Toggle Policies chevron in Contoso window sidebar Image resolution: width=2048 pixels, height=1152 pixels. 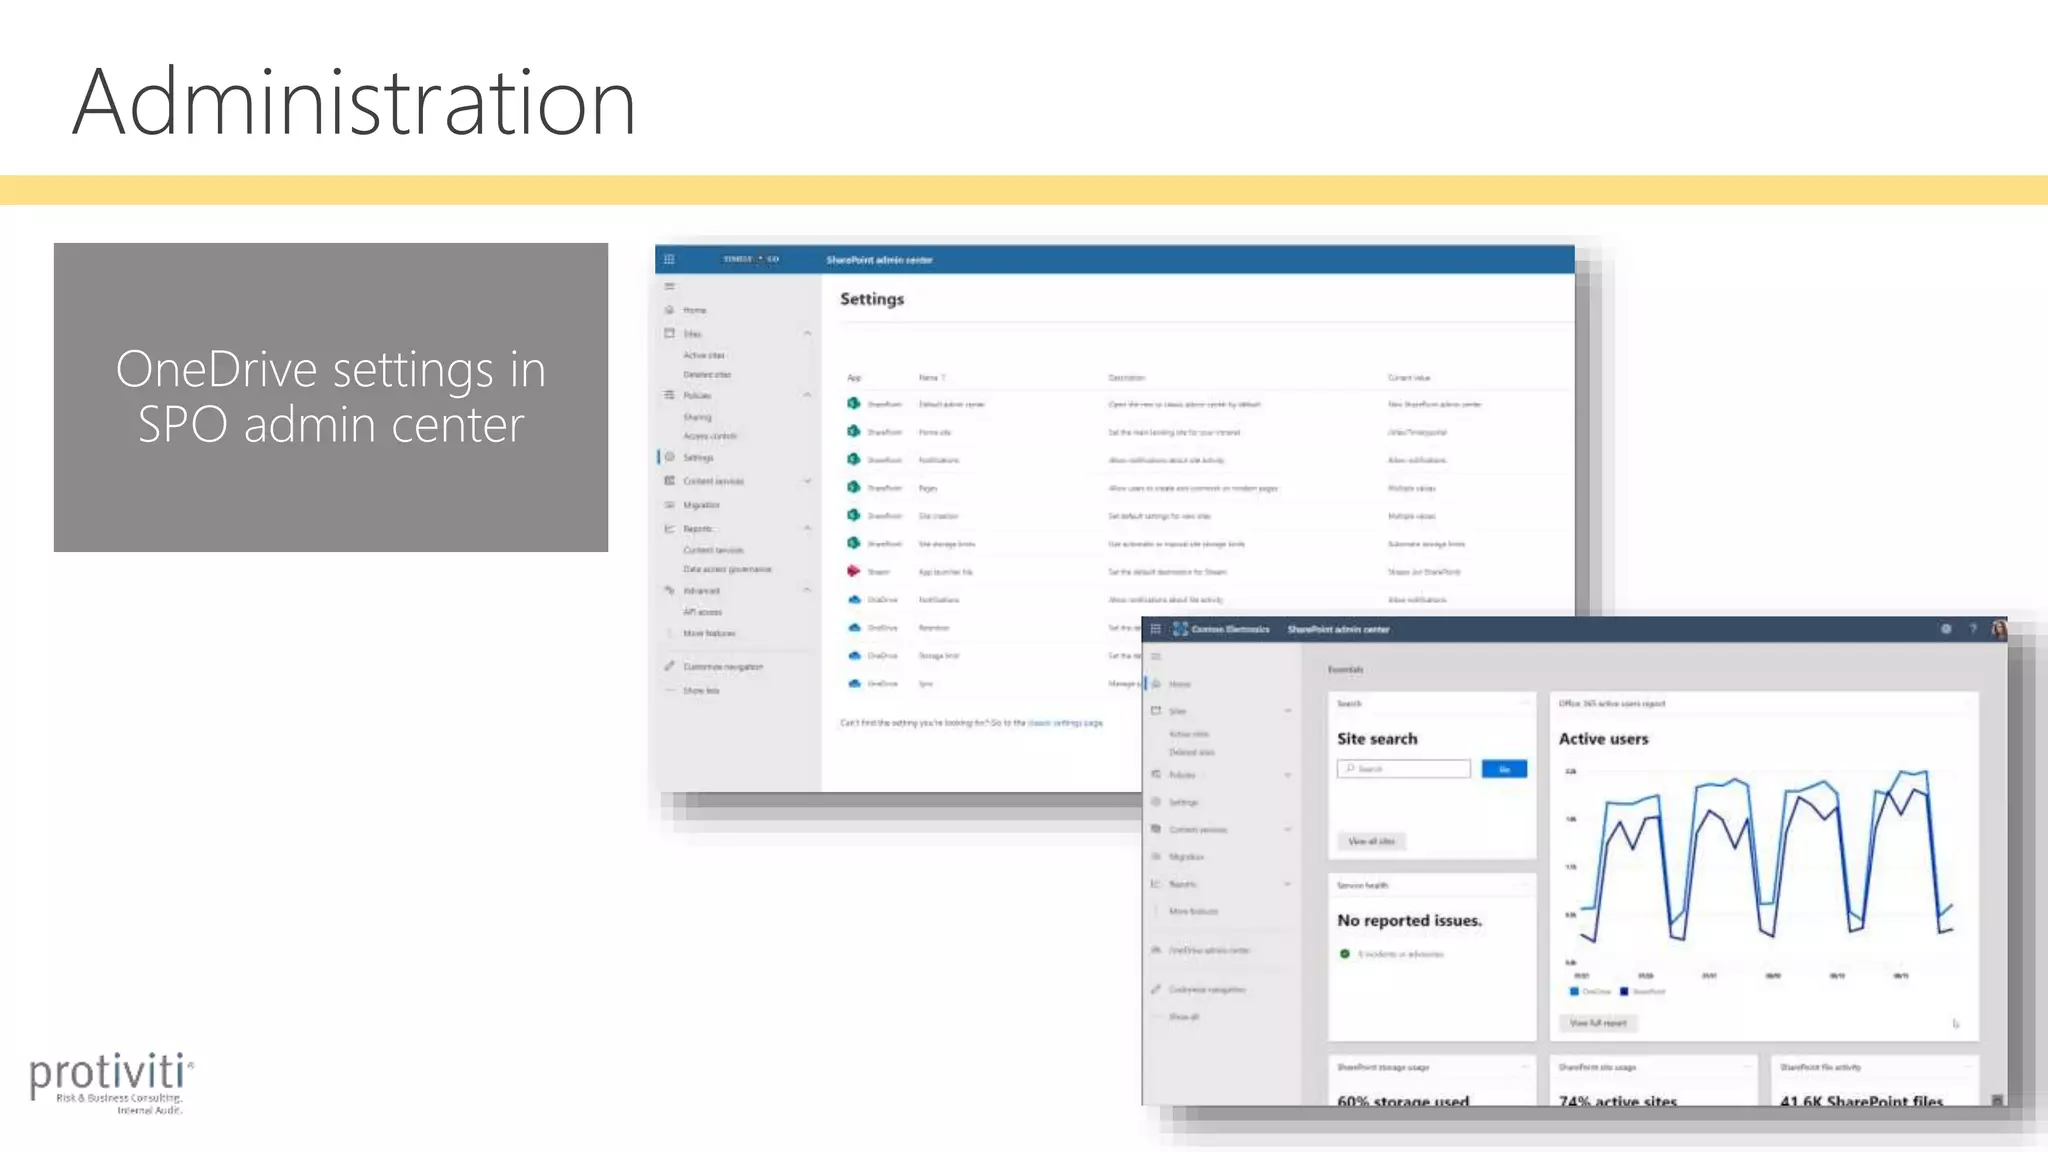click(1288, 775)
